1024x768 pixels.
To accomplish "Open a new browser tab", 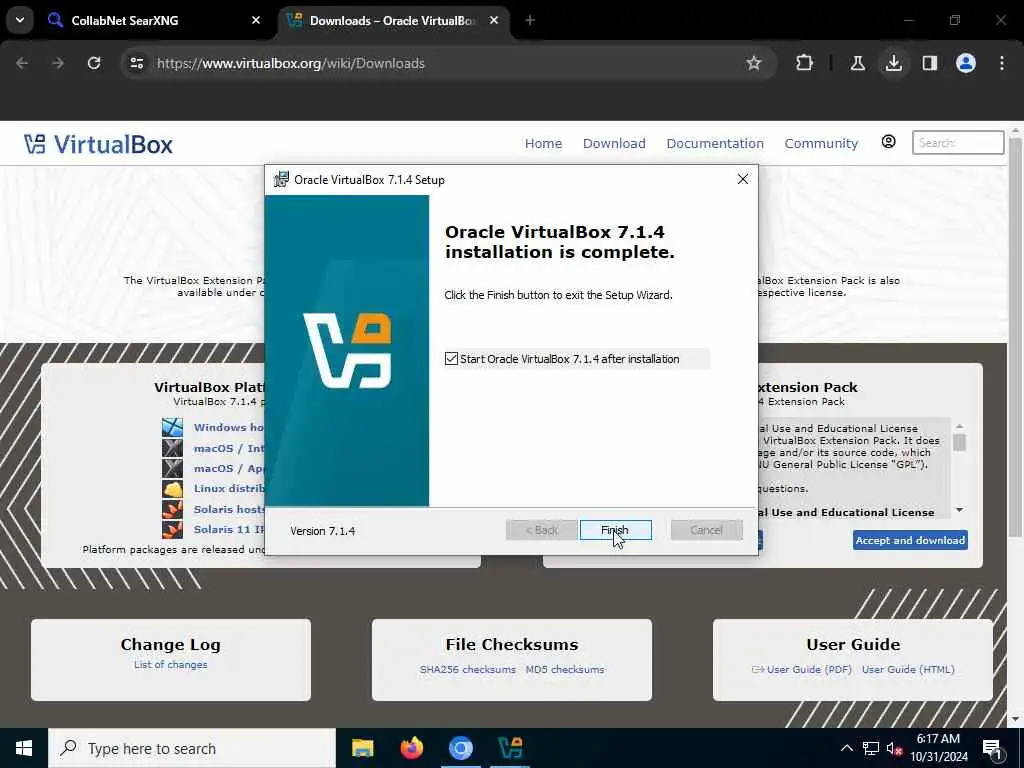I will [530, 20].
